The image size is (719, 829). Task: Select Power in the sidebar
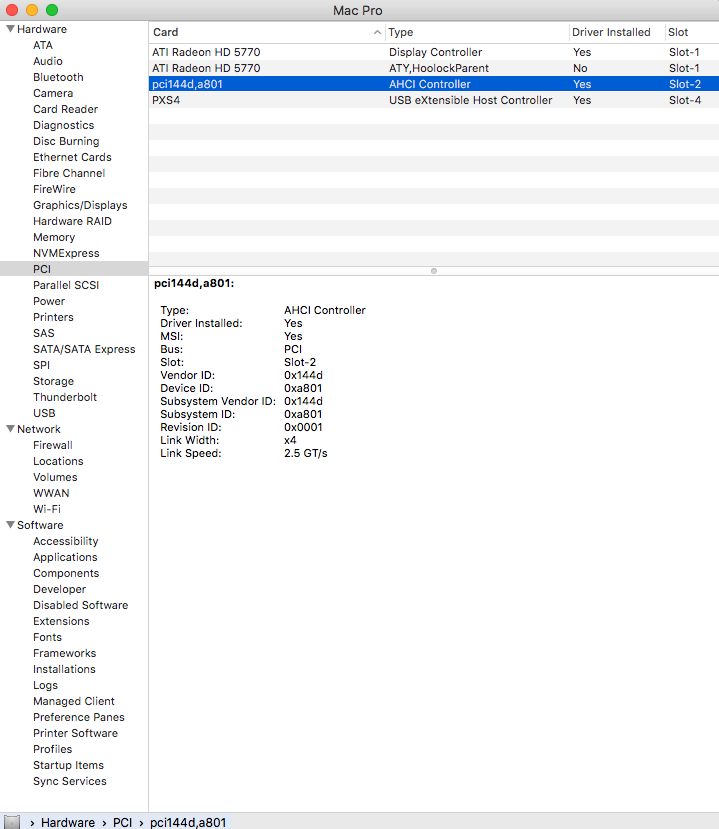point(49,301)
